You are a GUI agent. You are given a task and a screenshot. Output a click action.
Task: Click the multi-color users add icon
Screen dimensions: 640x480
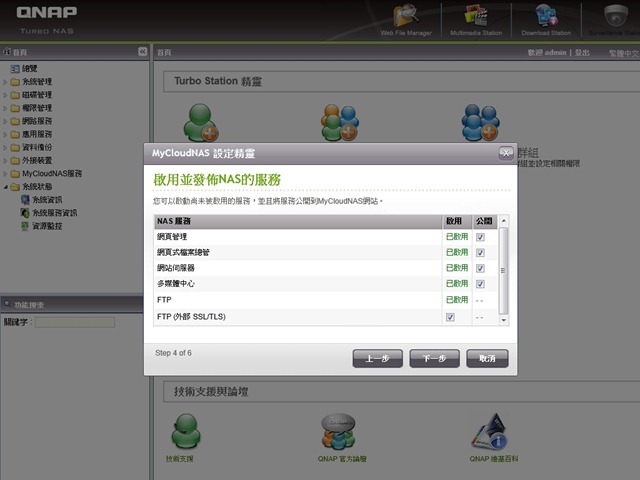pyautogui.click(x=340, y=122)
